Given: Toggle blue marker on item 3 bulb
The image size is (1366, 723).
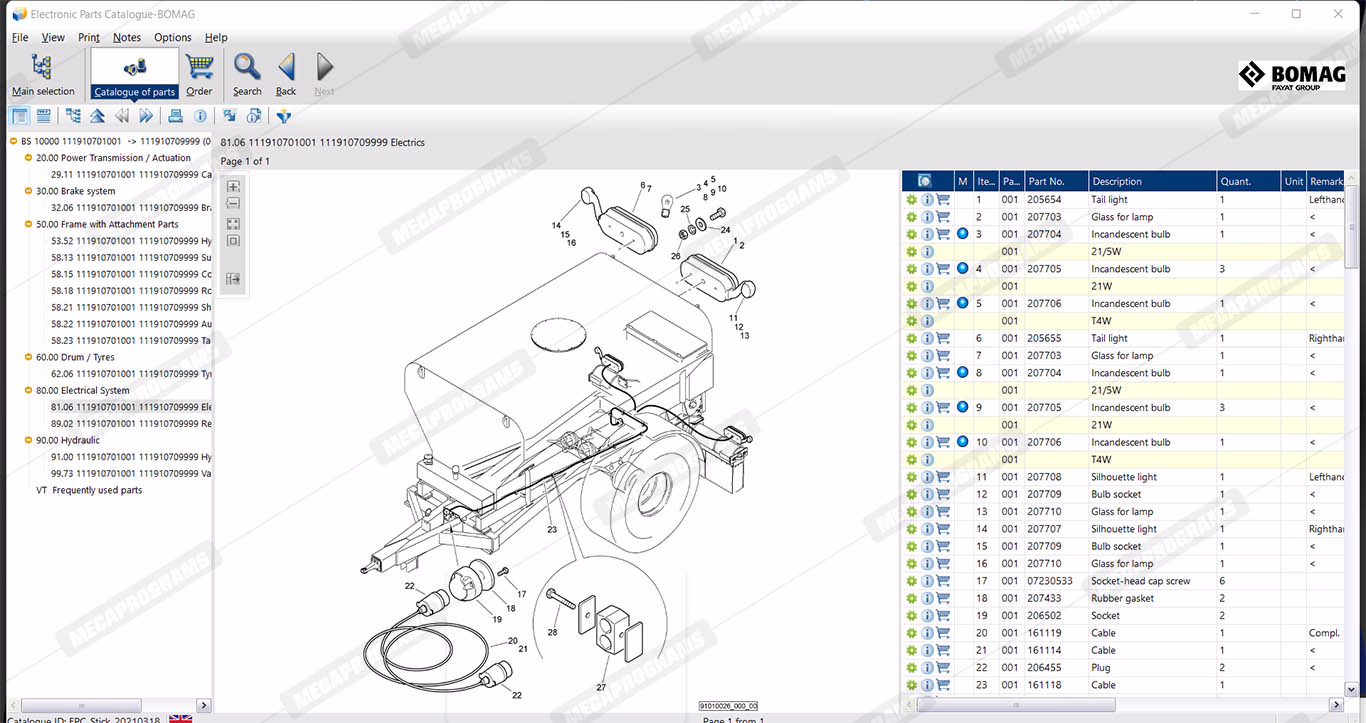Looking at the screenshot, I should coord(962,234).
